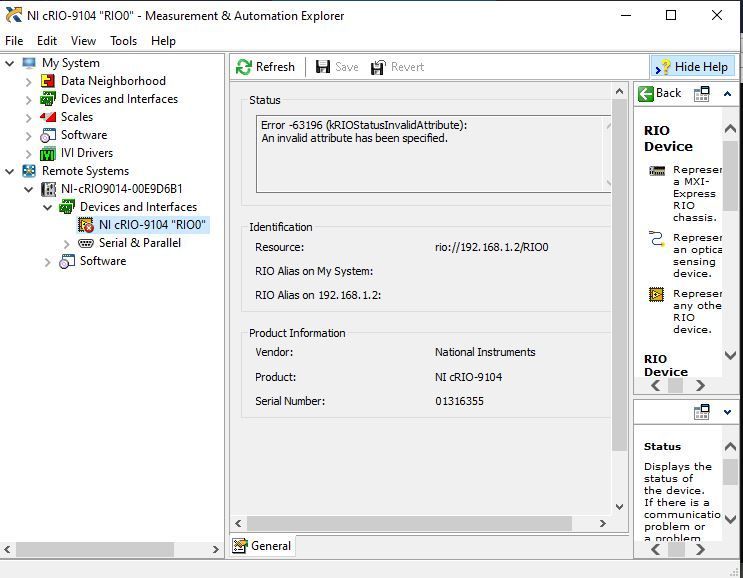Collapse the remote Devices and Interfaces node

(x=47, y=208)
